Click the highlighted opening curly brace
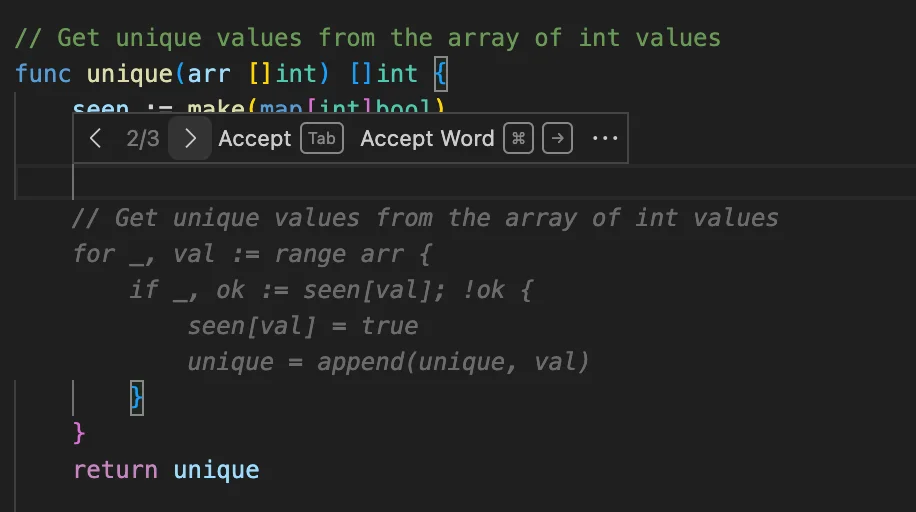Viewport: 916px width, 512px height. 440,73
